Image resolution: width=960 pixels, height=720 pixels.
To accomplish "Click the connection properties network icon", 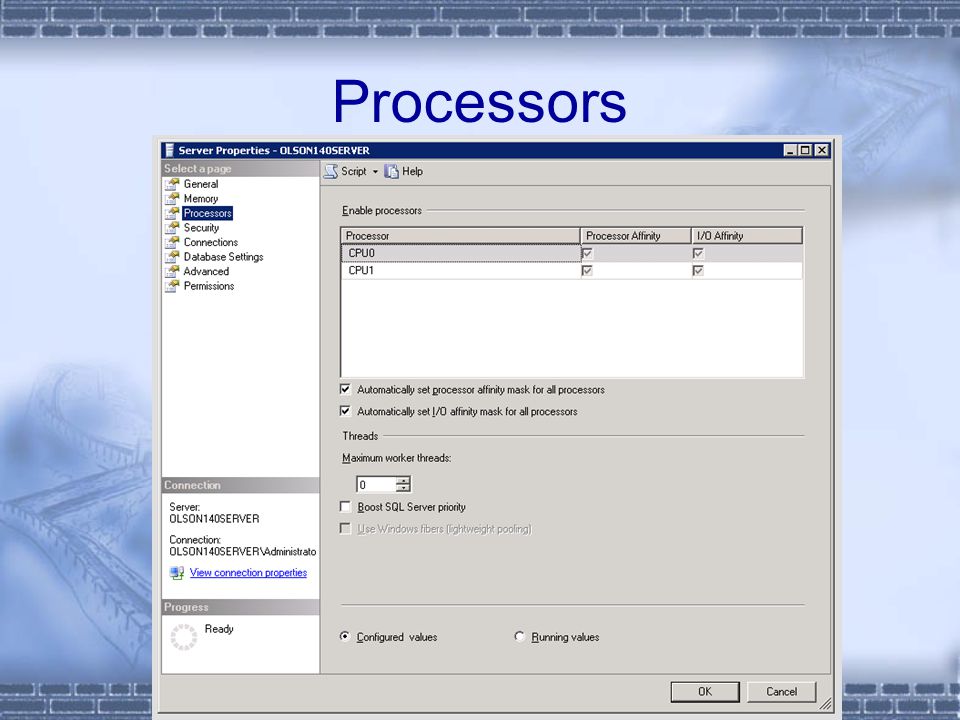I will 177,573.
